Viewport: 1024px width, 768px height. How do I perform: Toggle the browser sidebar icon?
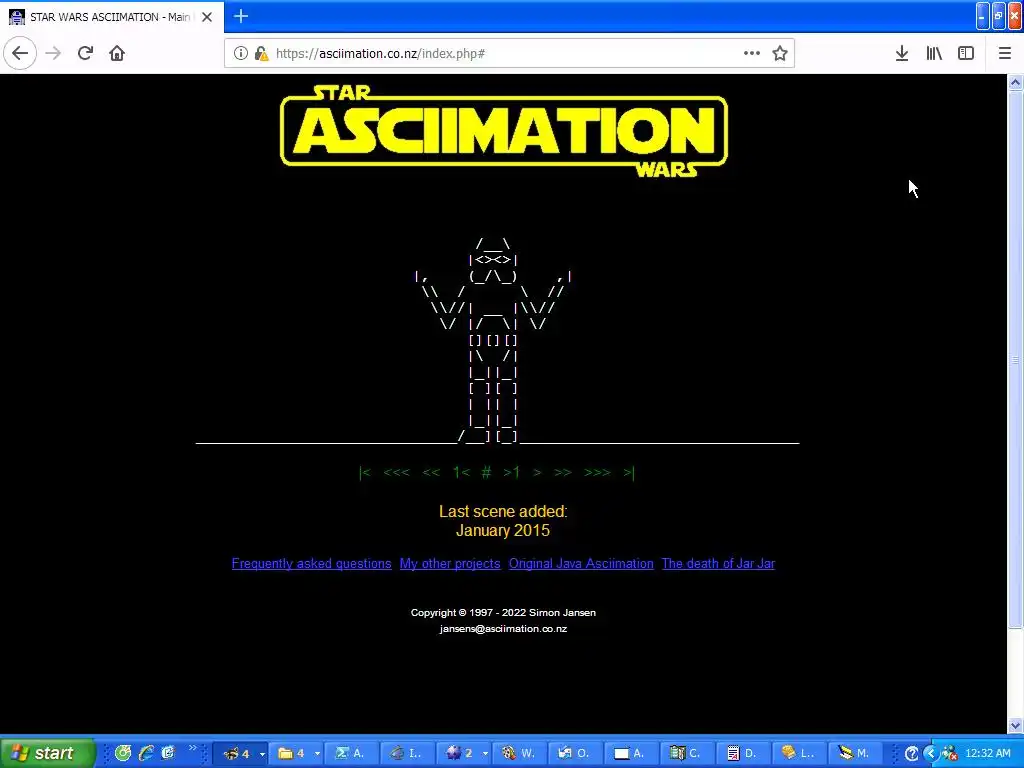966,53
